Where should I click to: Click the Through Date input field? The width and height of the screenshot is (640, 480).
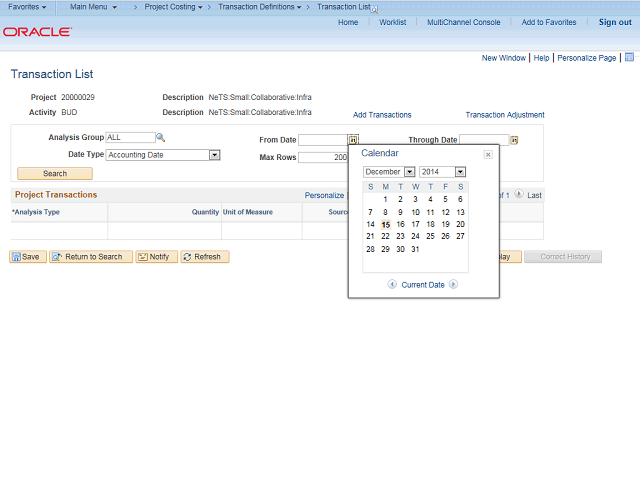click(484, 140)
